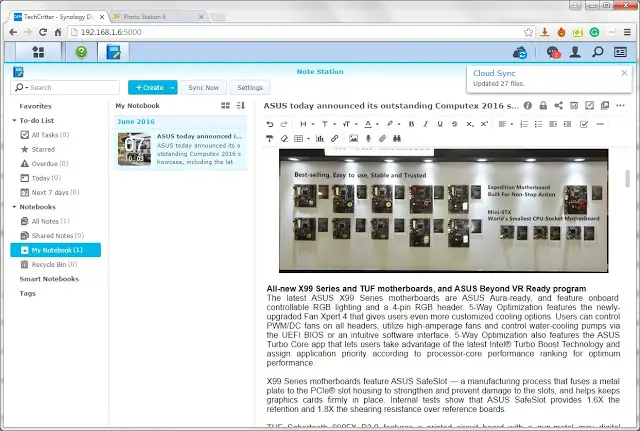Open more note options ellipsis
This screenshot has width=640, height=431.
click(620, 106)
